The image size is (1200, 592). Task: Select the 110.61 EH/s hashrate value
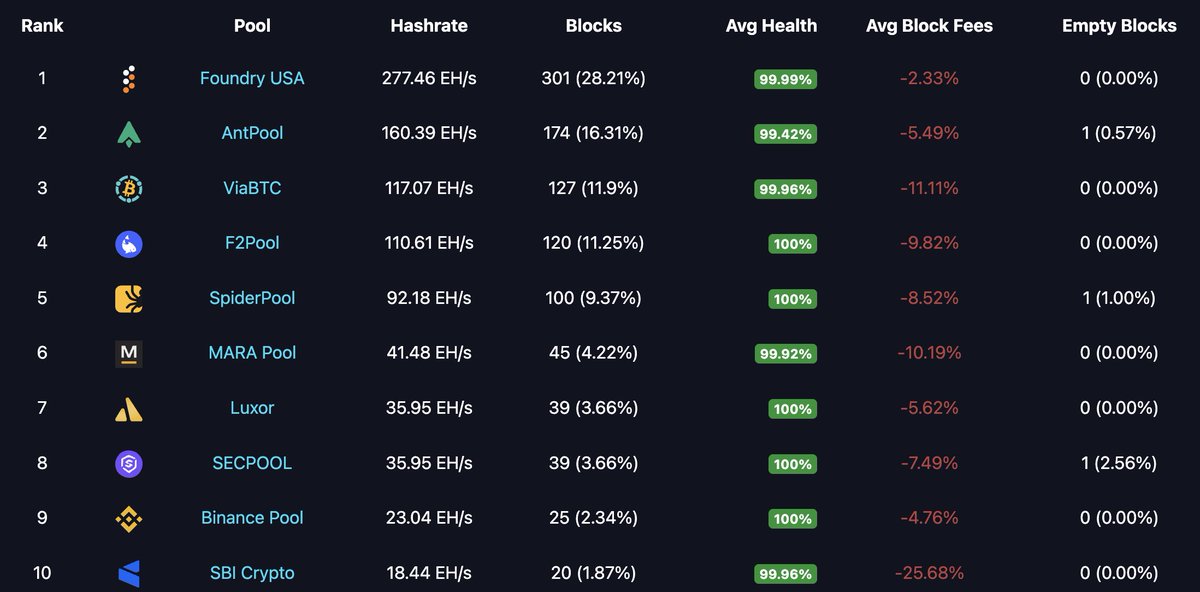pyautogui.click(x=429, y=243)
